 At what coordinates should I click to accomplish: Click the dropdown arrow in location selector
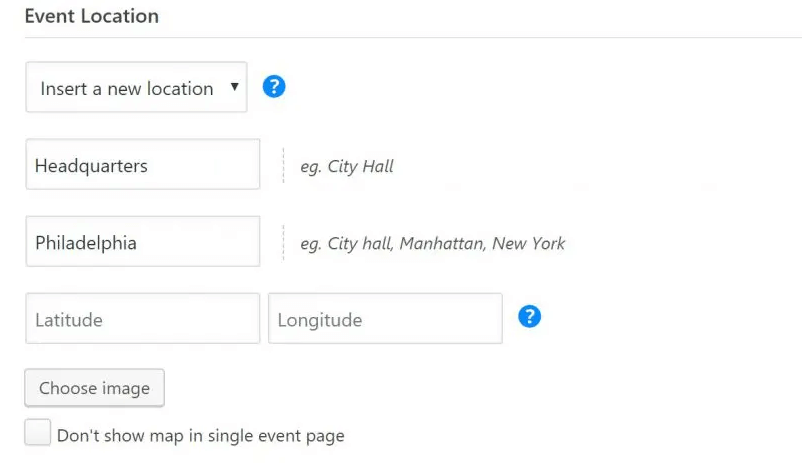234,86
